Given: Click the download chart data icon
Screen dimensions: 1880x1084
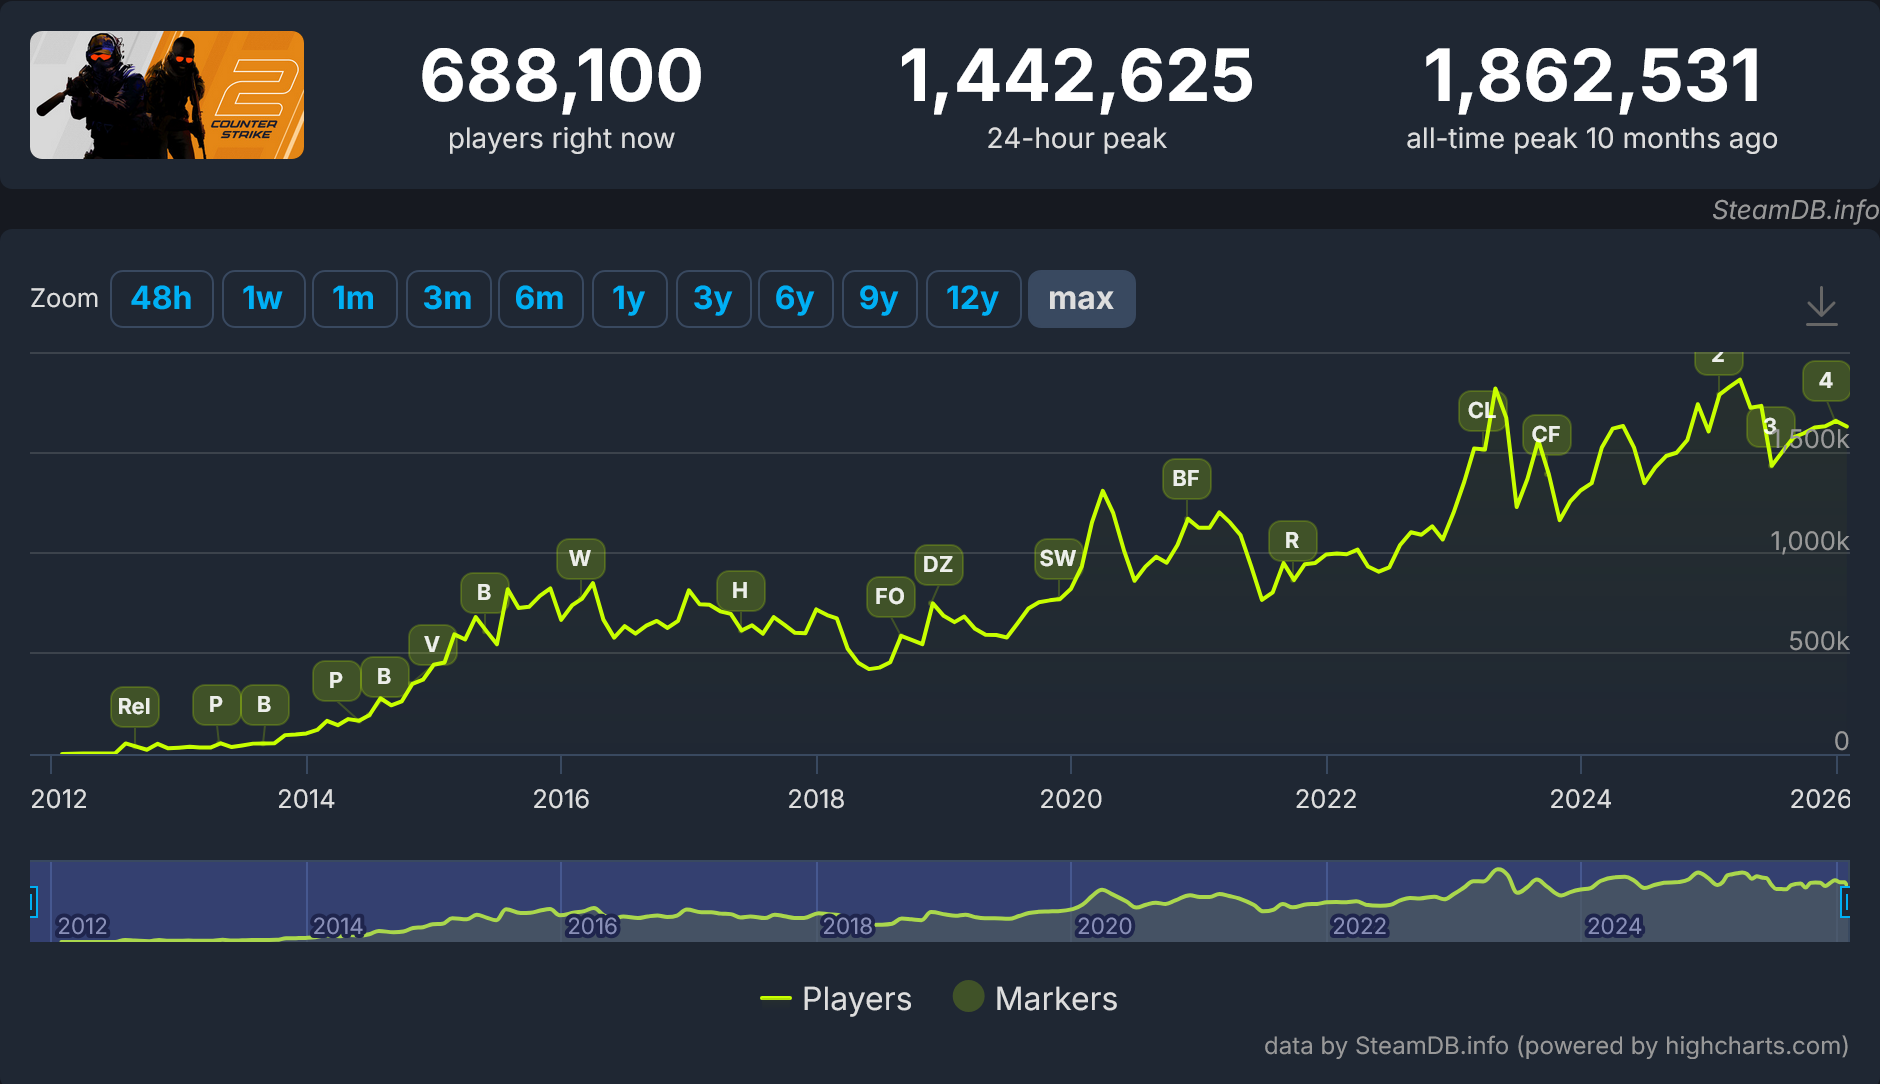Looking at the screenshot, I should point(1821,305).
